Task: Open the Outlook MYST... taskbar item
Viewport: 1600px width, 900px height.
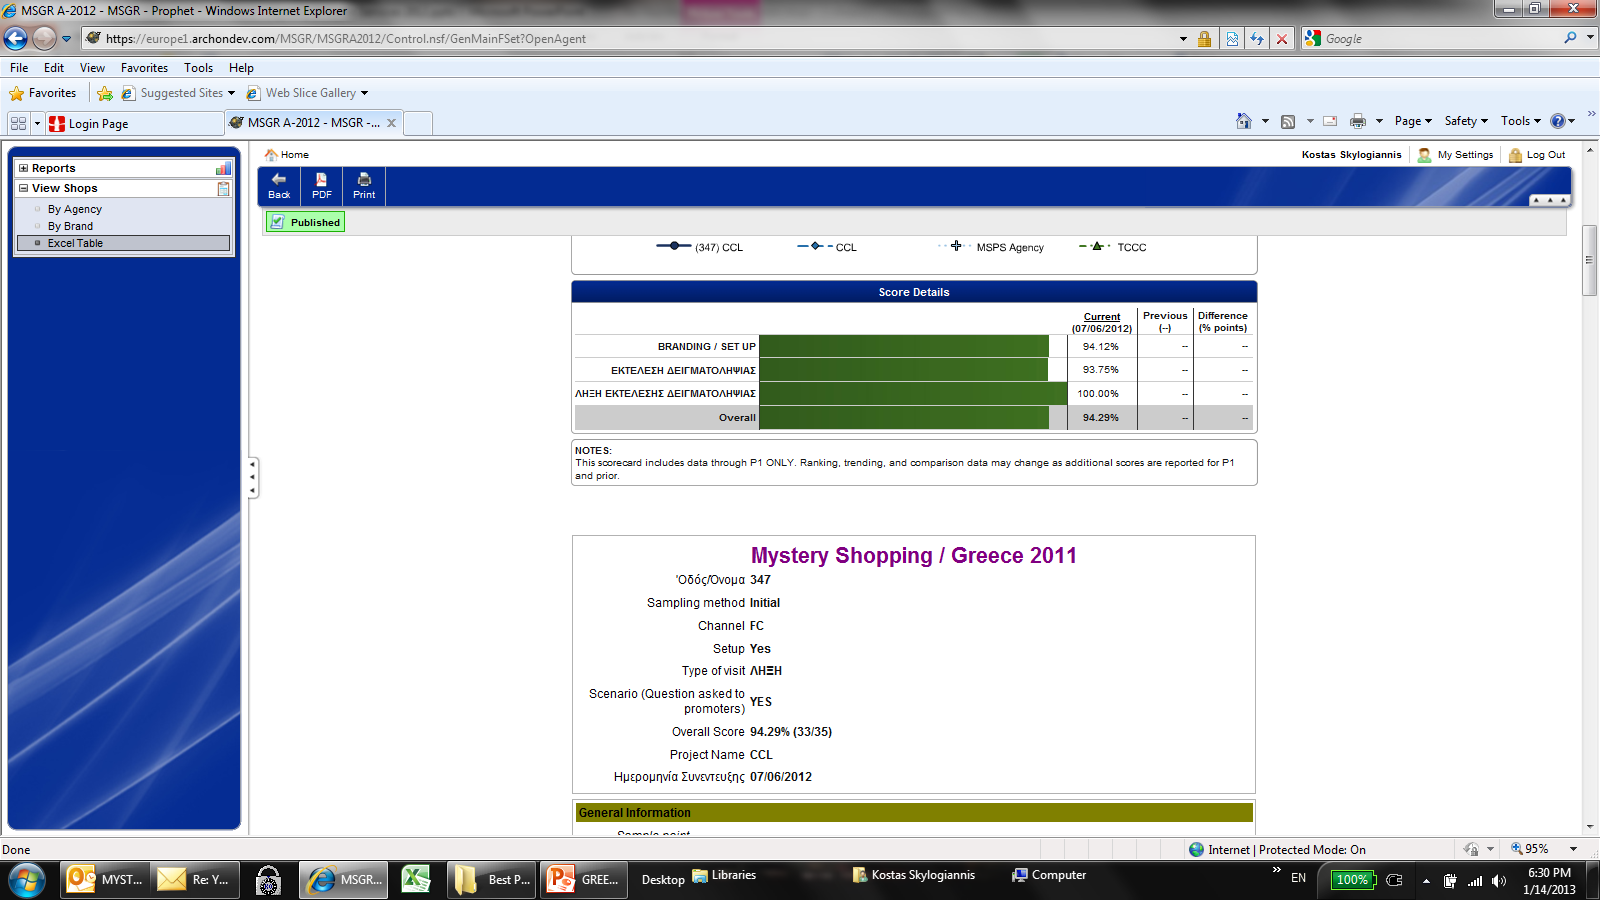Action: click(x=105, y=879)
